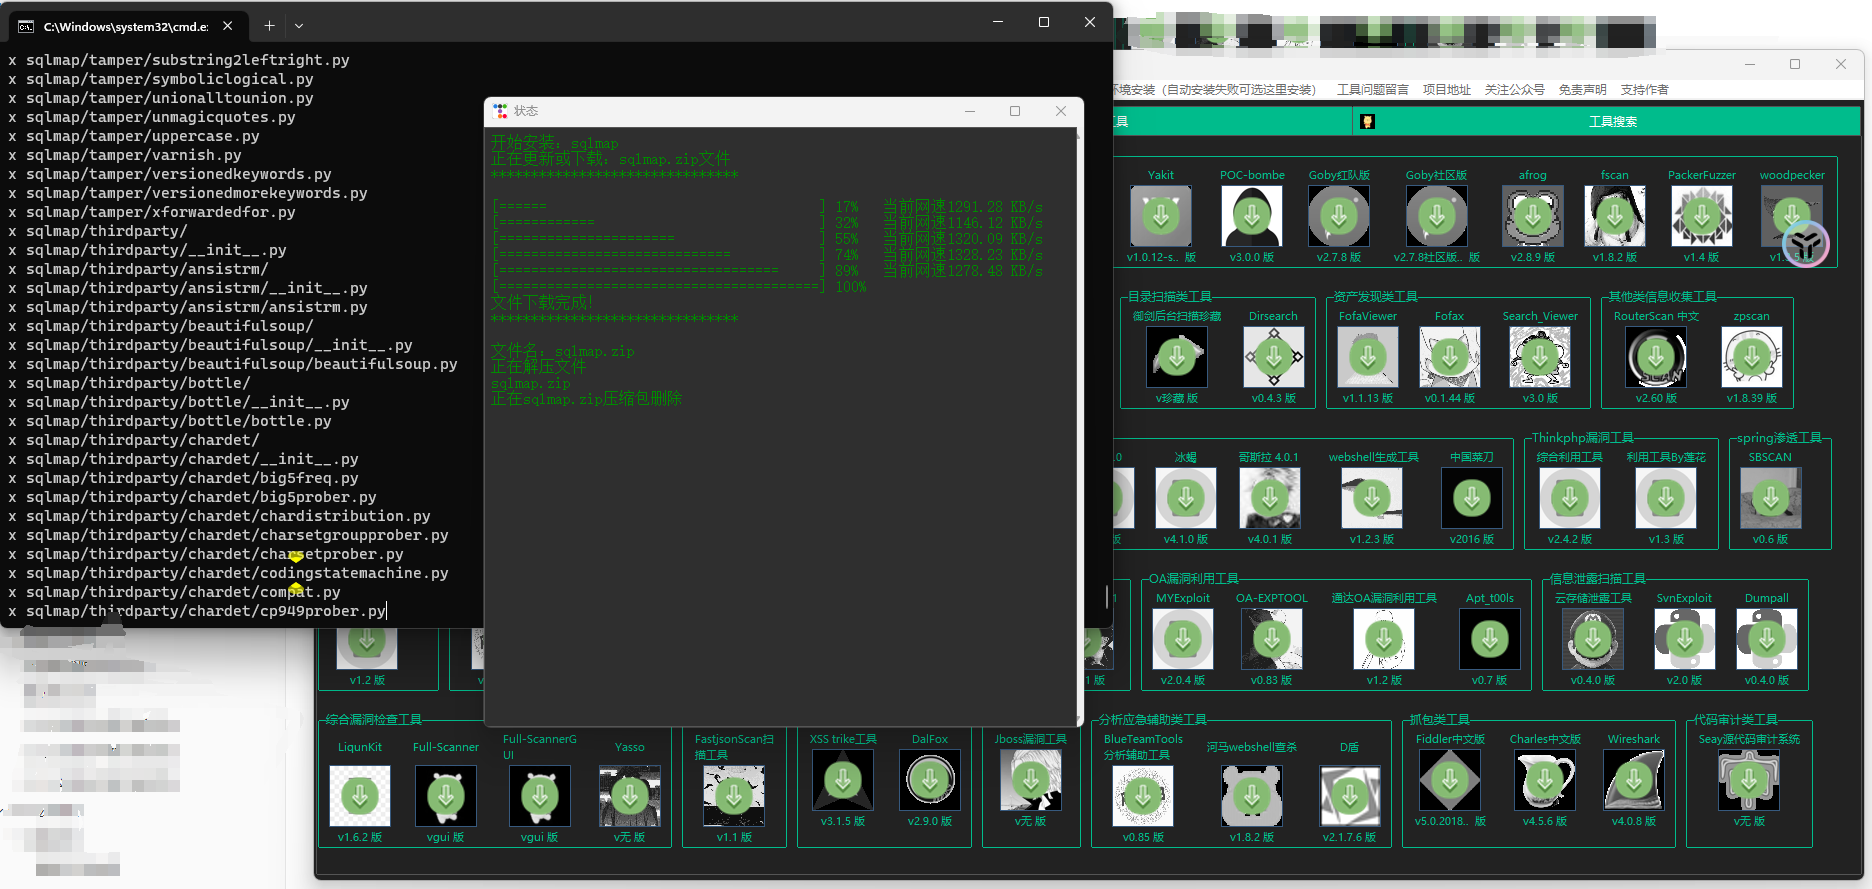Download Fiddler中文版
This screenshot has width=1872, height=889.
pyautogui.click(x=1450, y=780)
